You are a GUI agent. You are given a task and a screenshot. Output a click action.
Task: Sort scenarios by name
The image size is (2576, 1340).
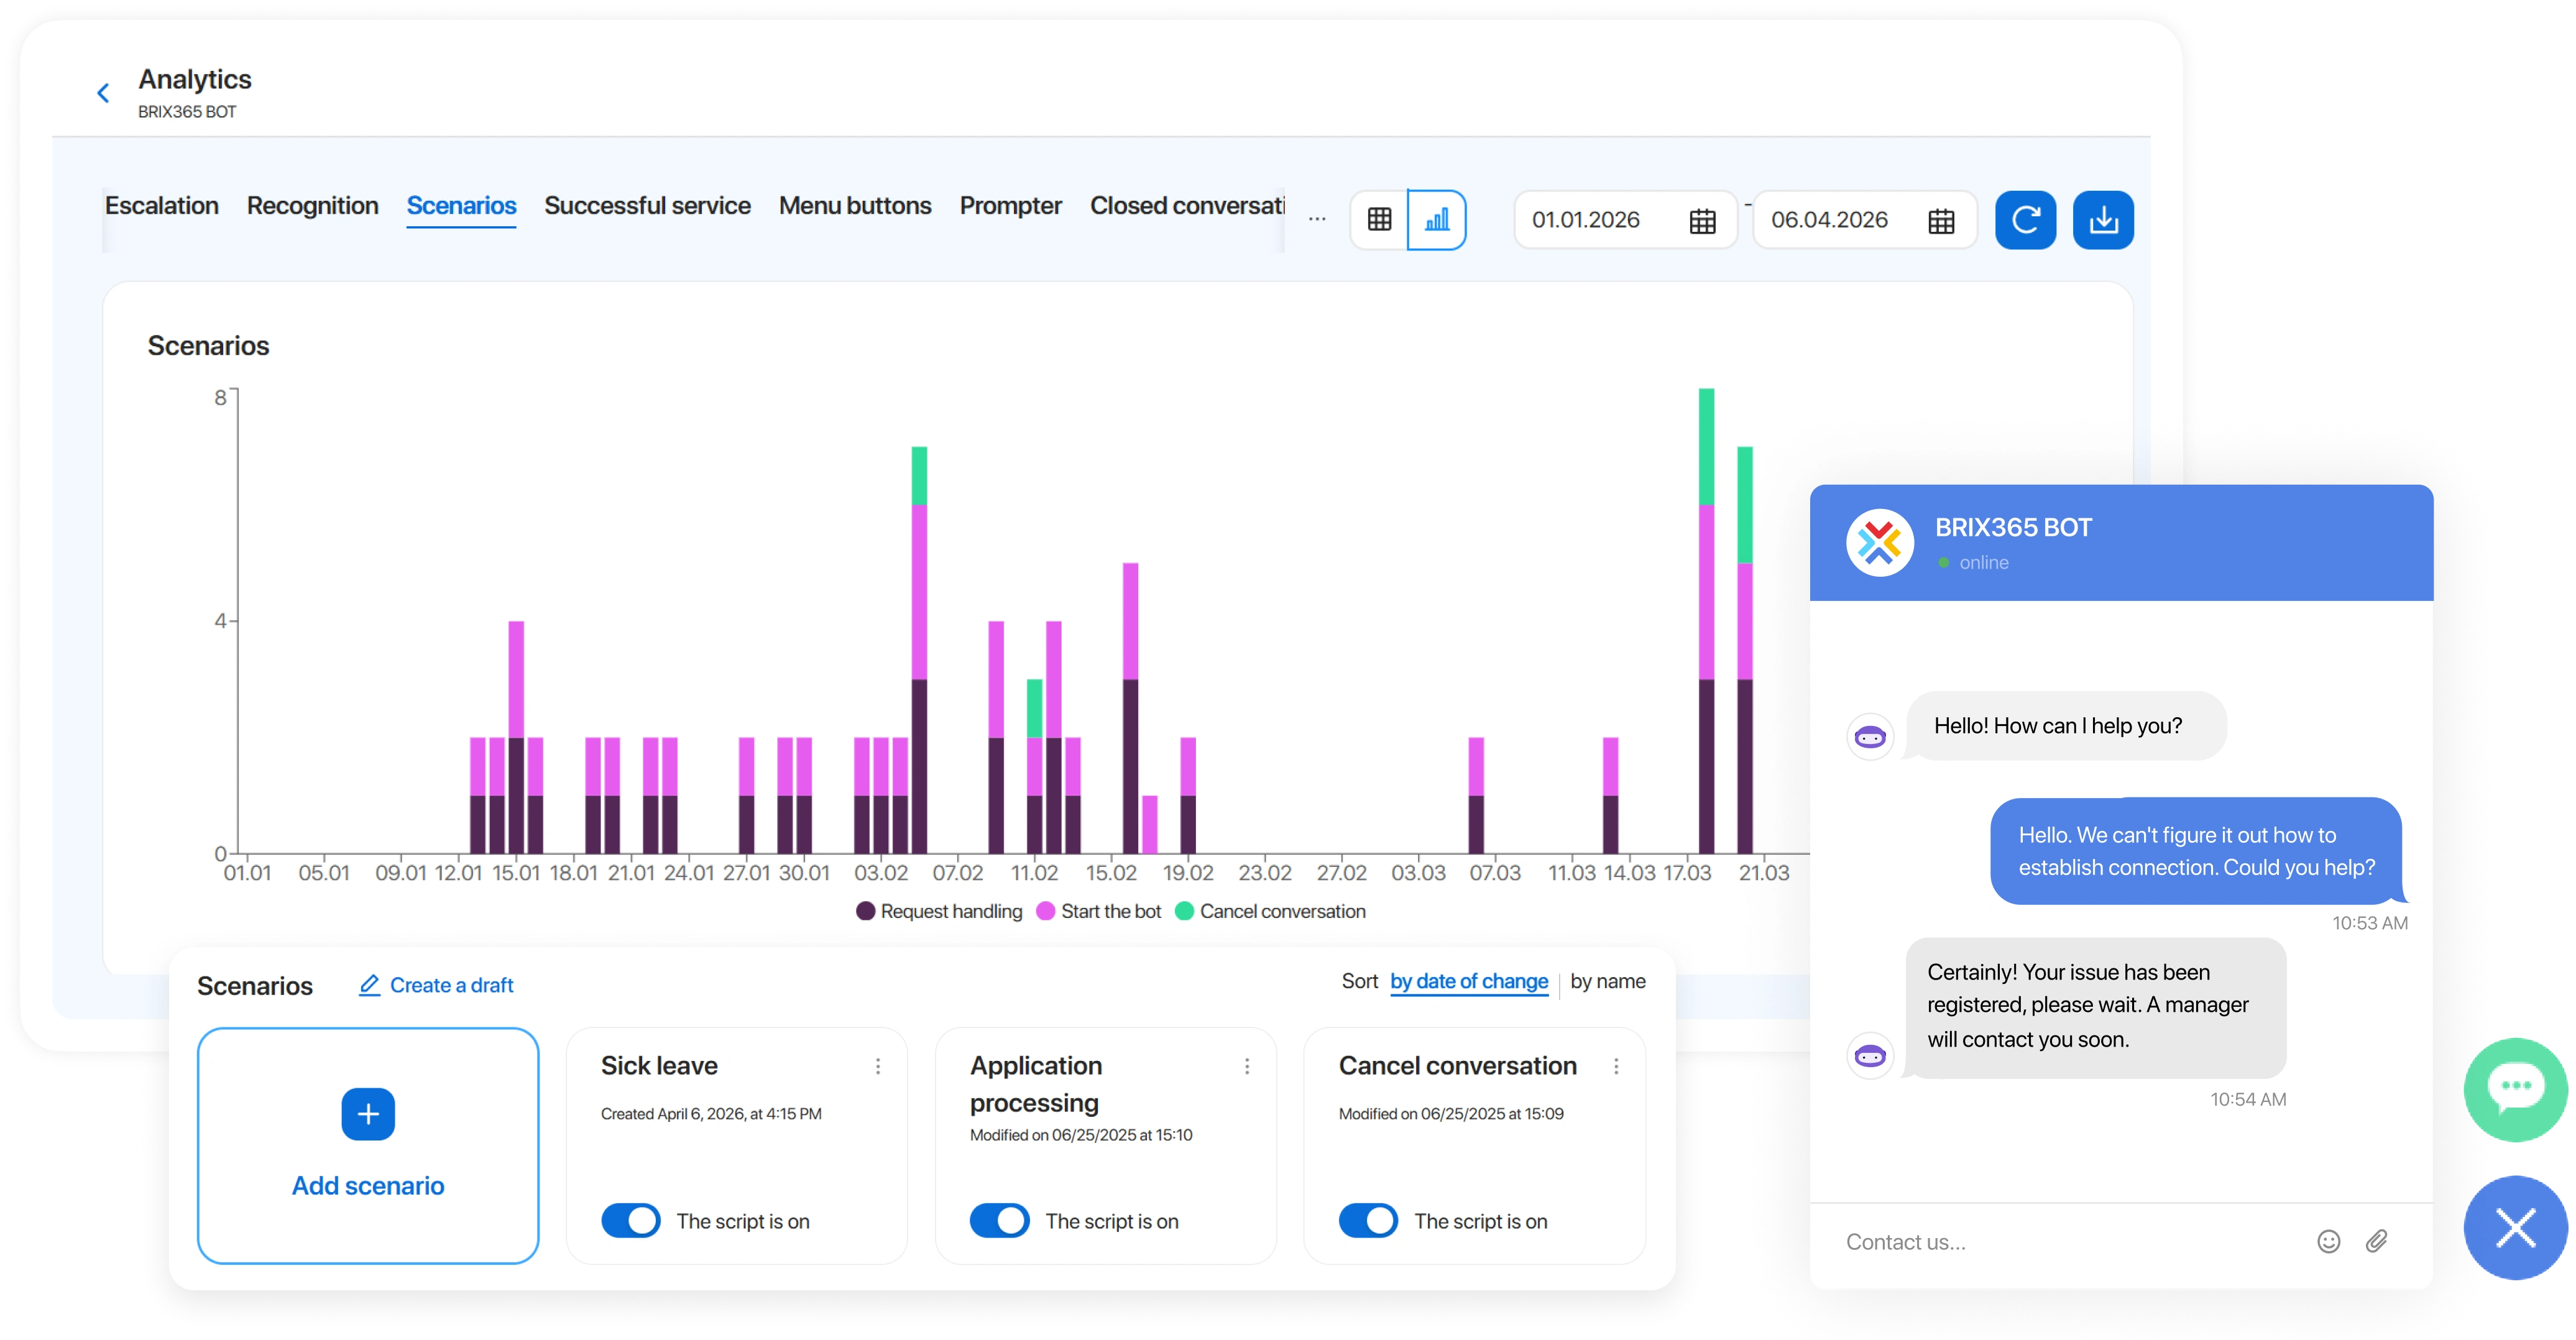pos(1607,981)
